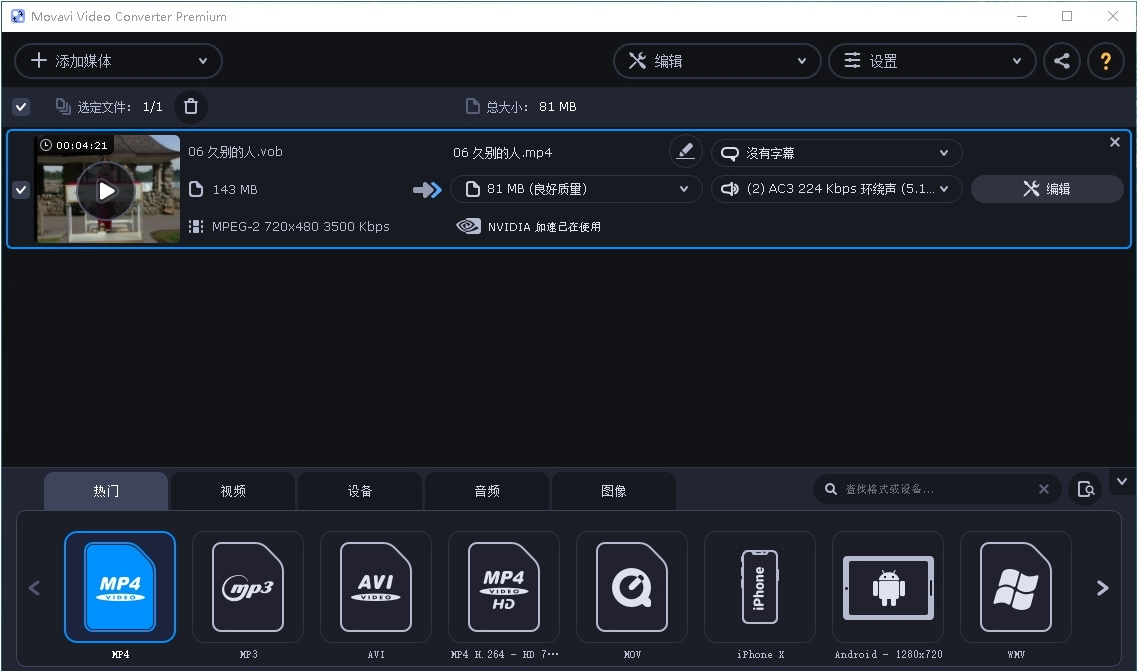The width and height of the screenshot is (1139, 671).
Task: Deselect the checkbox for 06 久别的人.vob
Action: pos(20,189)
